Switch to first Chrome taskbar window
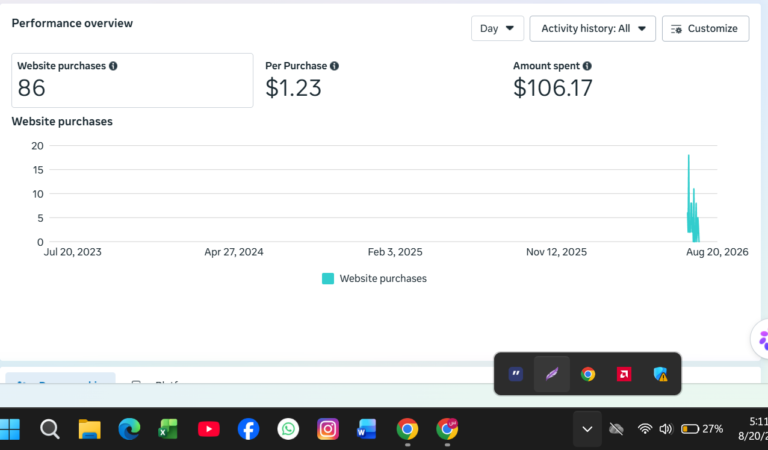This screenshot has width=768, height=450. 407,429
